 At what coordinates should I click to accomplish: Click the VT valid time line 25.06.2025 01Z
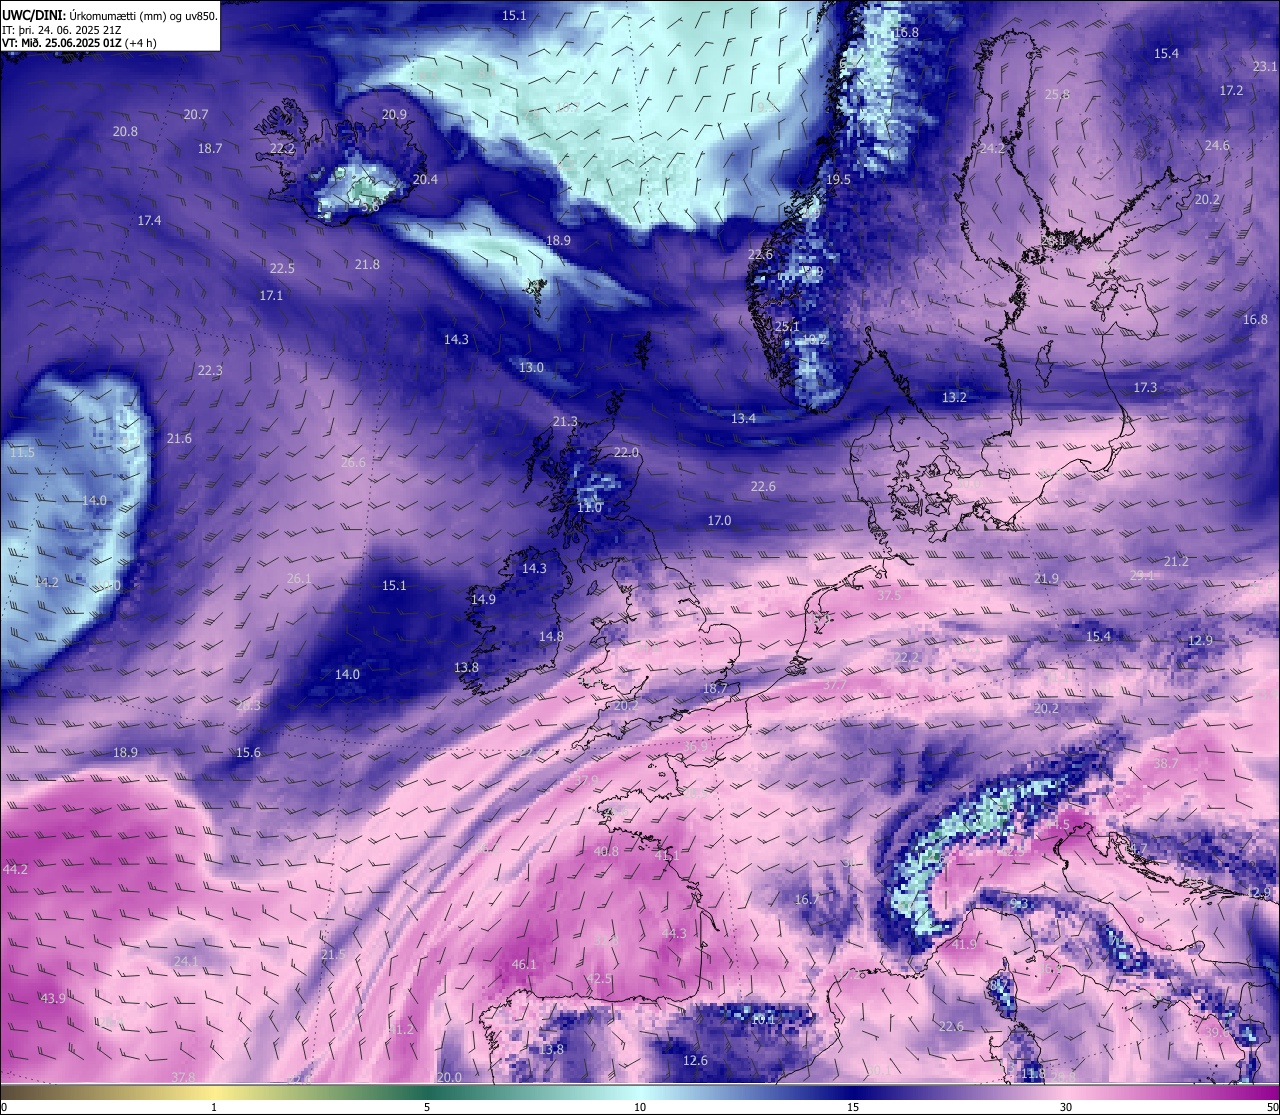coord(79,43)
